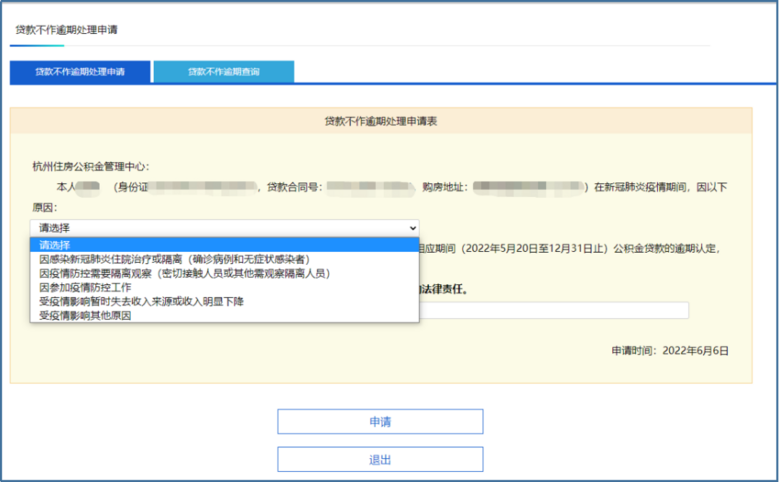Pick the 因疫情防控需要隔离观察 option
The image size is (779, 482).
pos(184,273)
